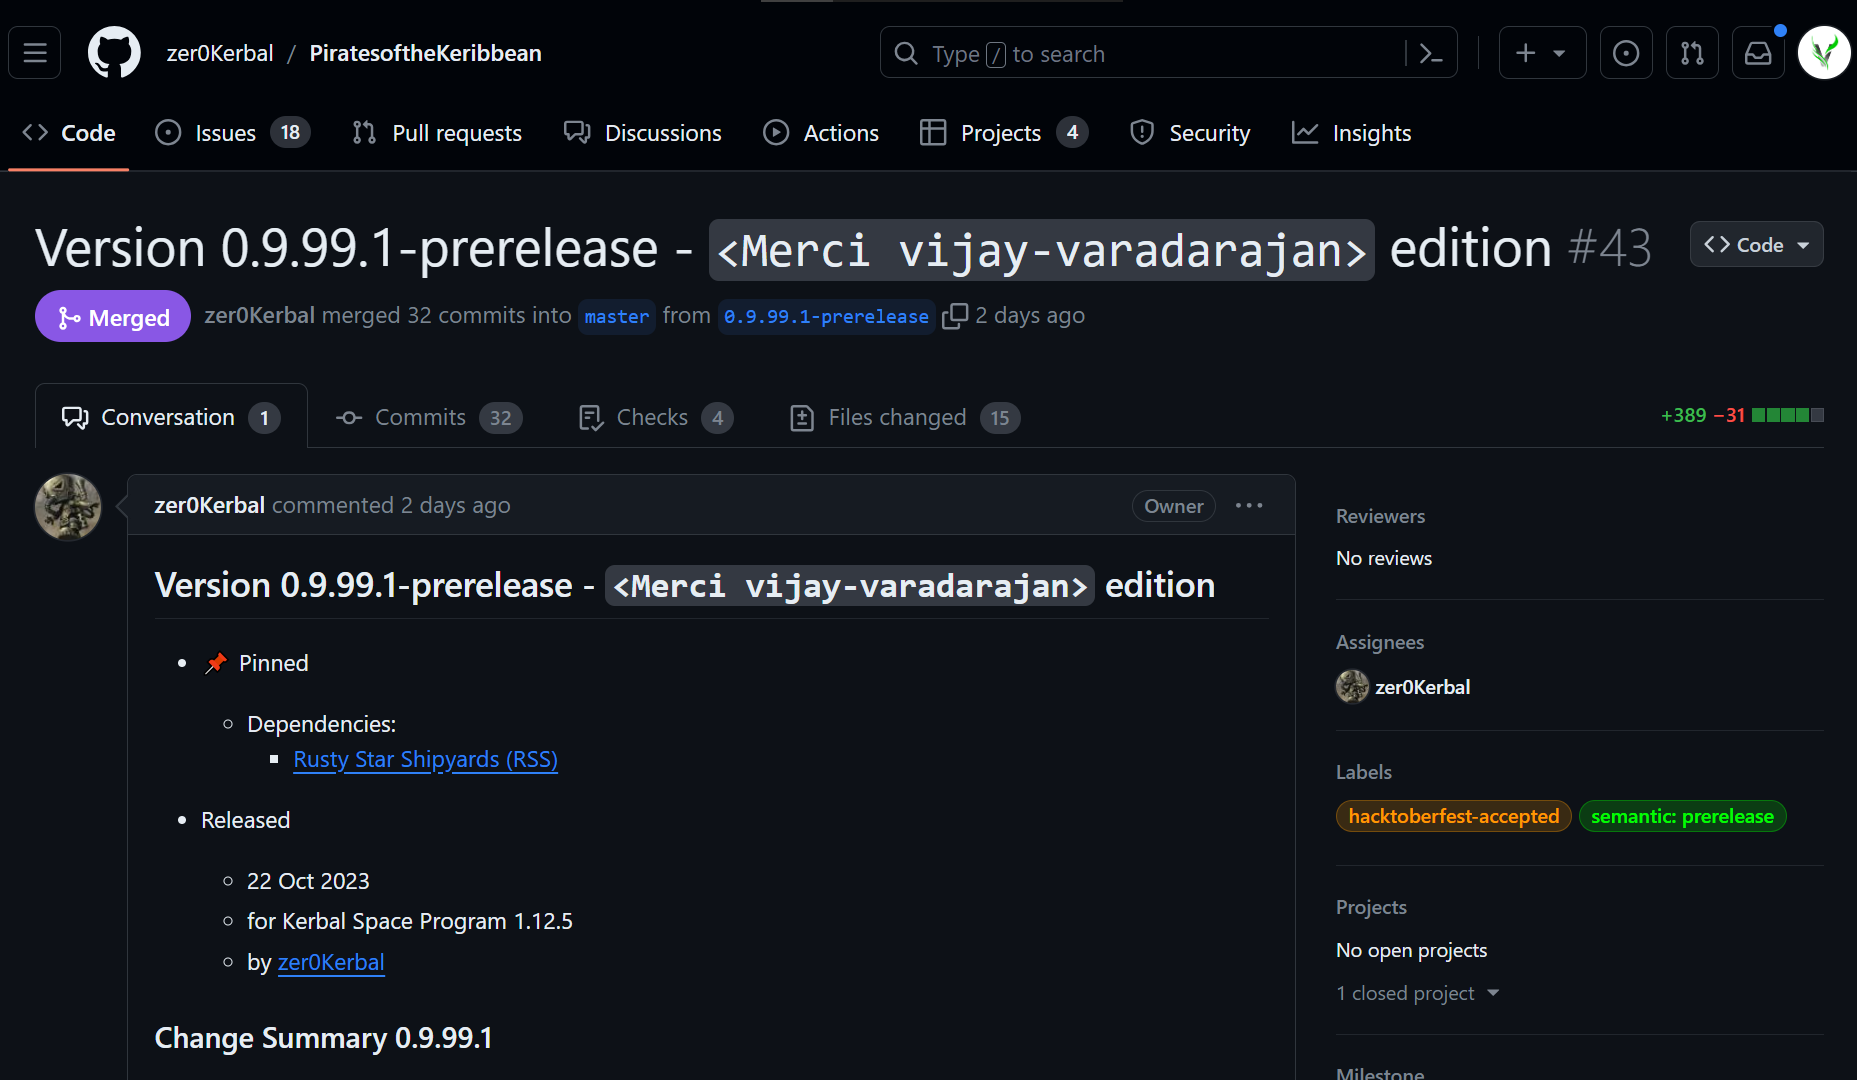Image resolution: width=1857 pixels, height=1080 pixels.
Task: Open the Code dropdown button
Action: point(1756,245)
